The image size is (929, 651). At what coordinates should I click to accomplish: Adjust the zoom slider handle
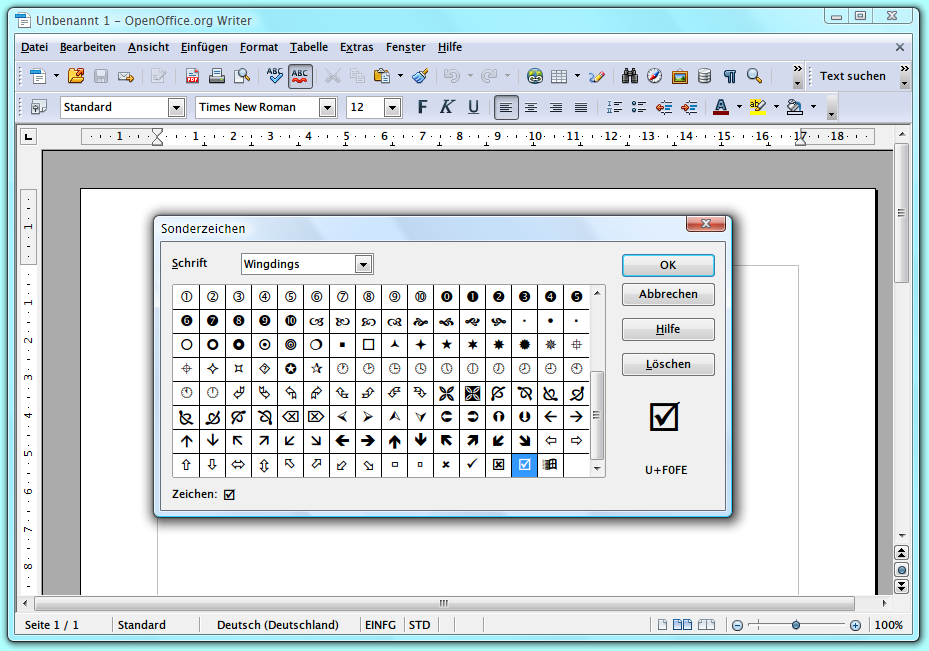point(796,625)
